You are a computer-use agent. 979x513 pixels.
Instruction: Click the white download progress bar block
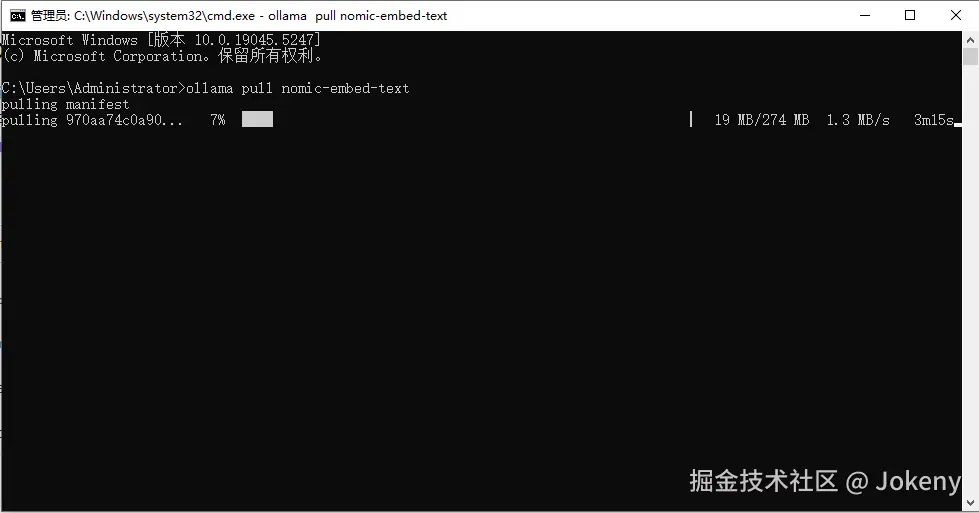click(x=257, y=119)
